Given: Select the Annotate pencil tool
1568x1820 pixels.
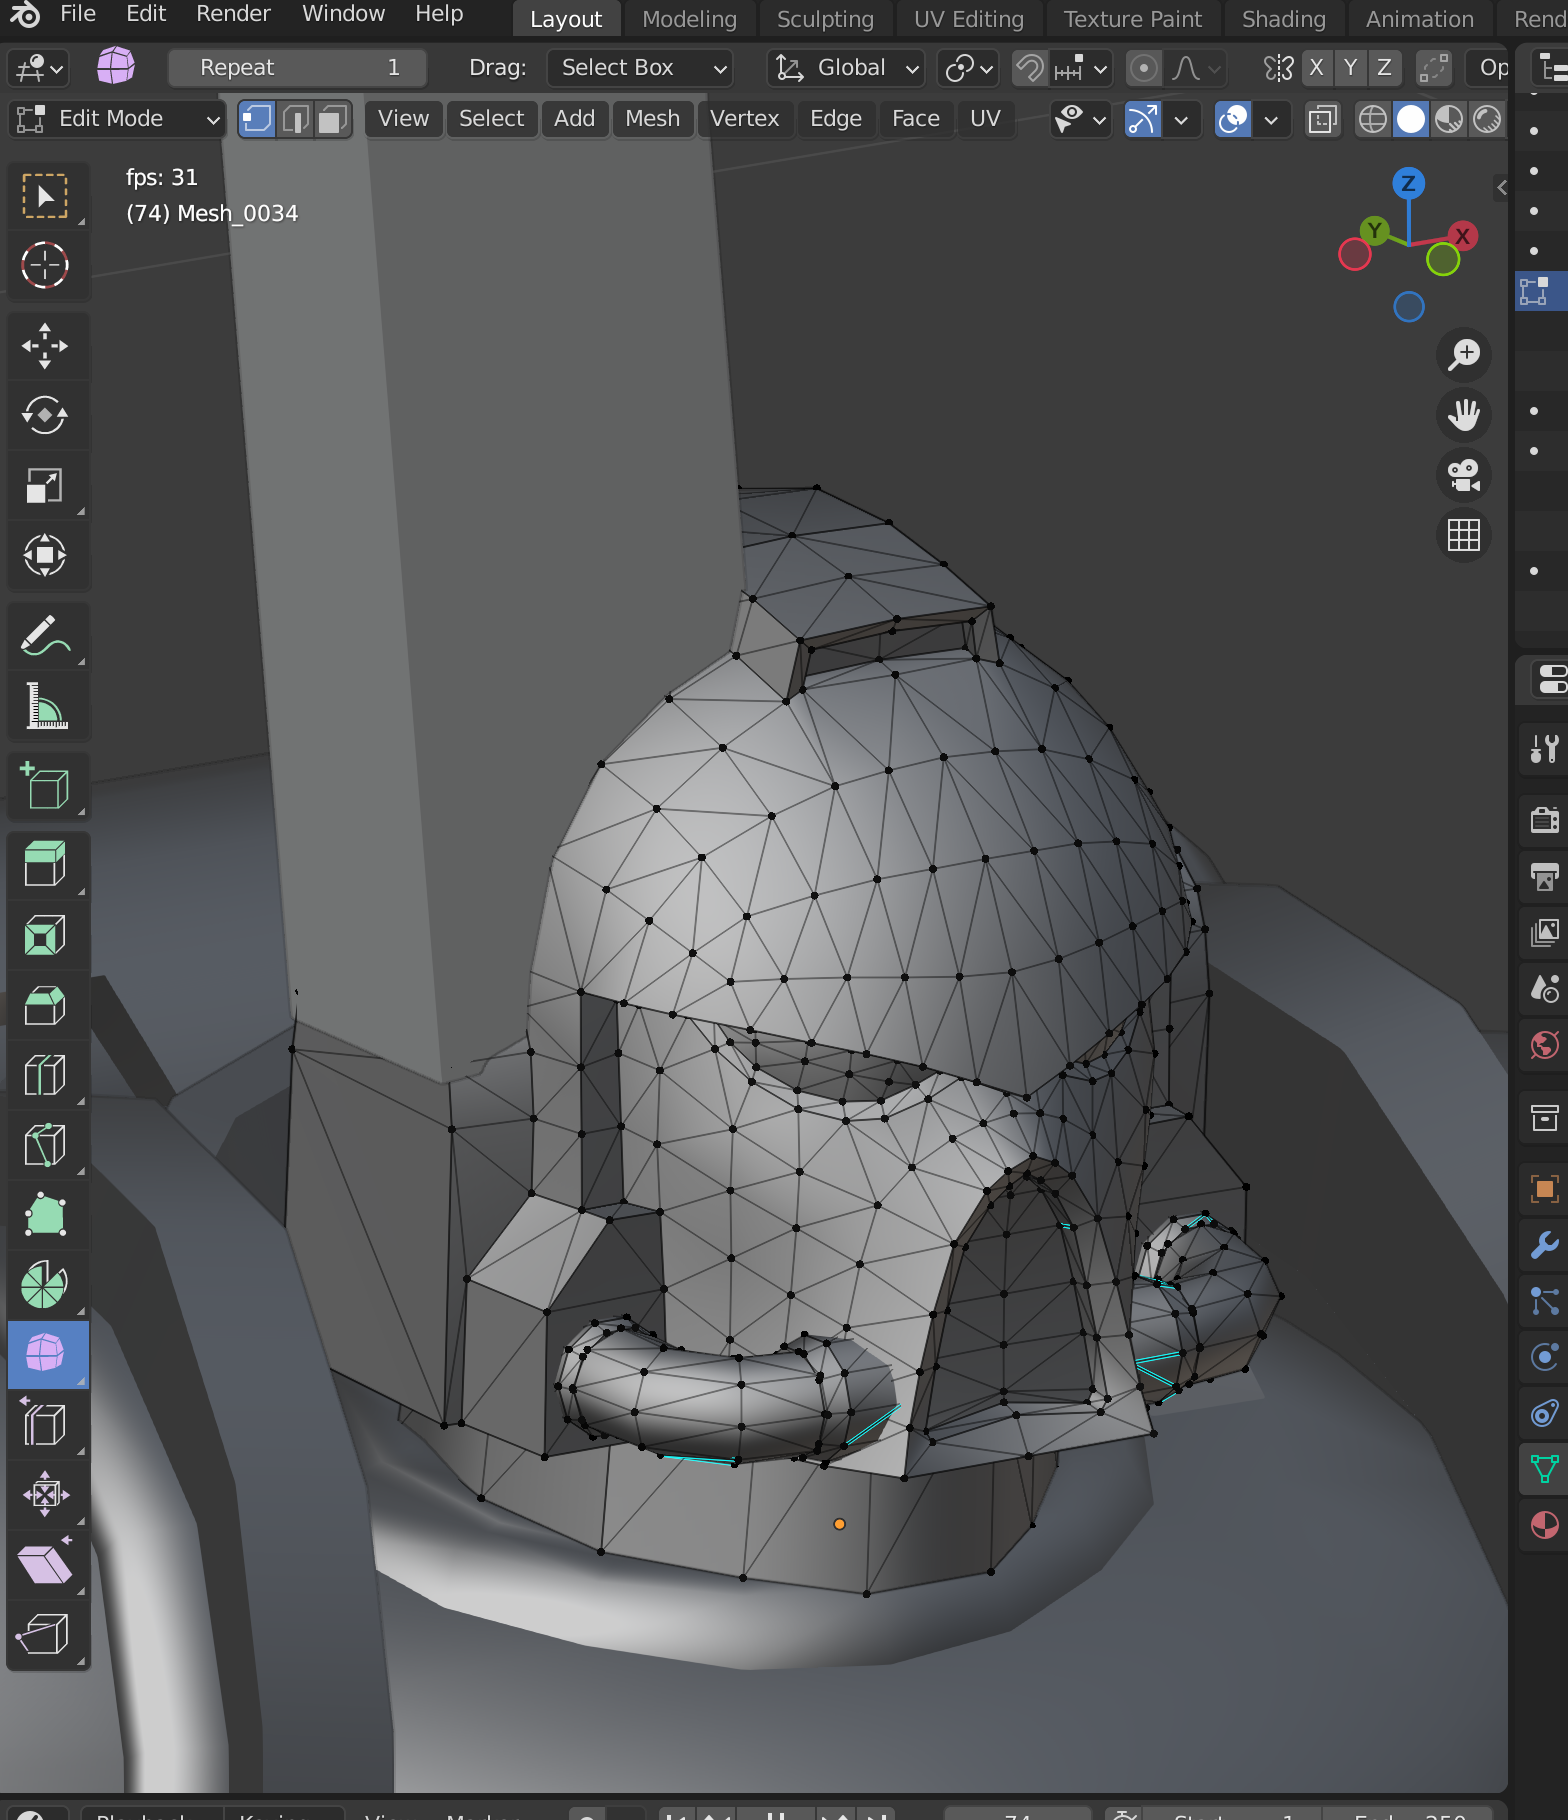Looking at the screenshot, I should (x=45, y=636).
